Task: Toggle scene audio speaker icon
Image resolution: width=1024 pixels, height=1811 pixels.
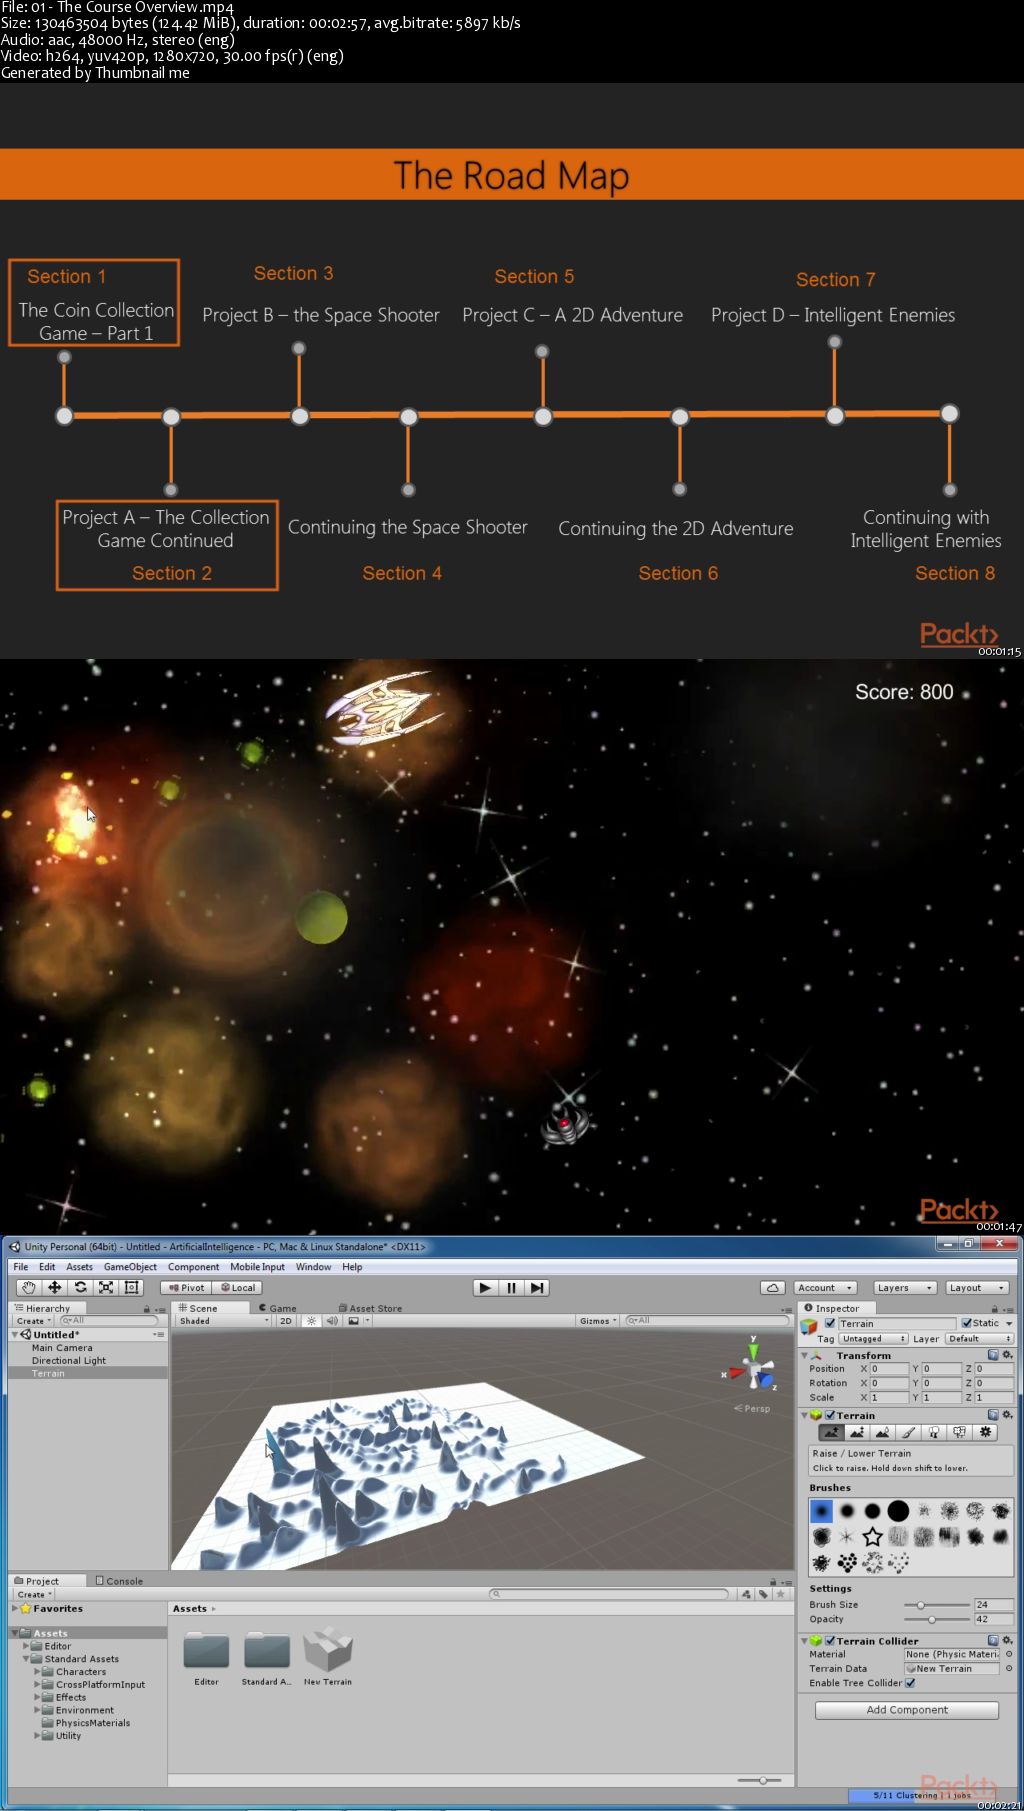Action: point(332,1320)
